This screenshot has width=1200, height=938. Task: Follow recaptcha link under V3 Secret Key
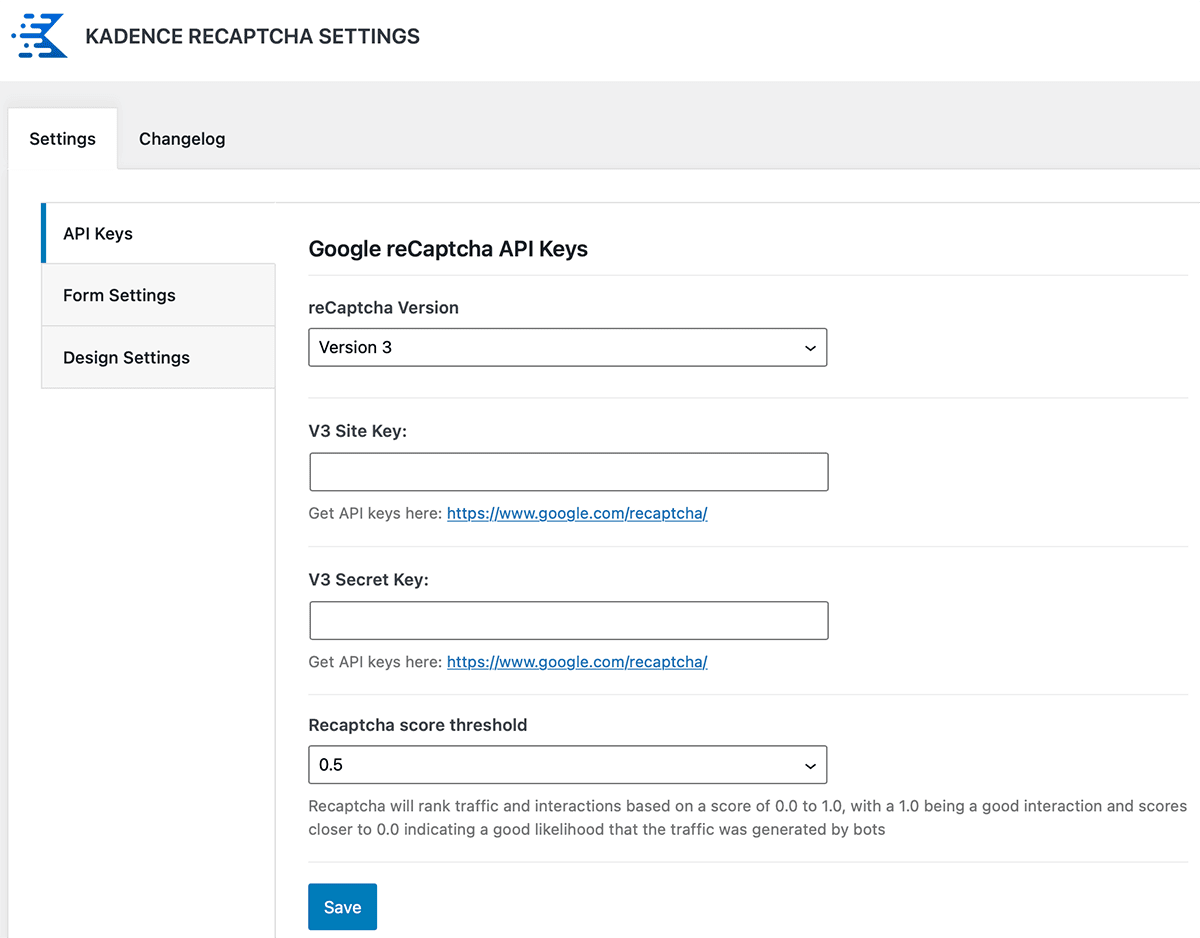577,662
